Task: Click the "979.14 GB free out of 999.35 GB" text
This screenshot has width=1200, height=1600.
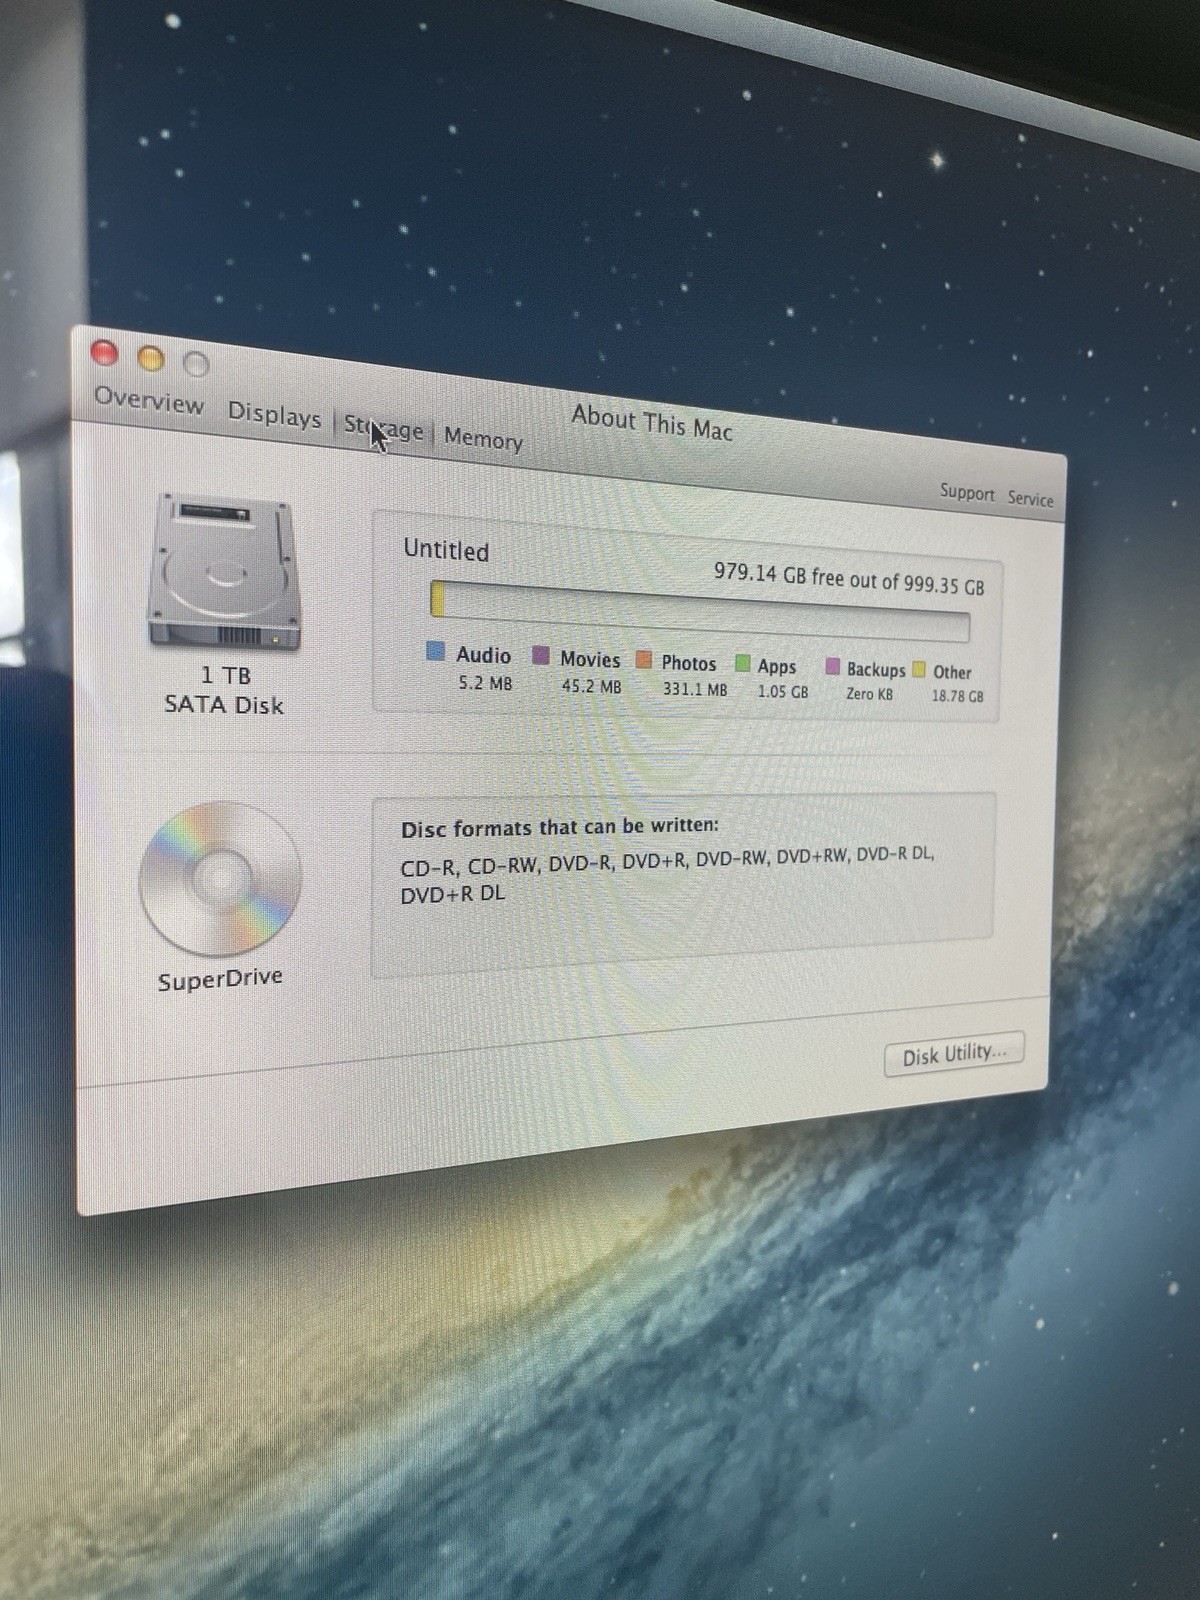Action: coord(849,578)
